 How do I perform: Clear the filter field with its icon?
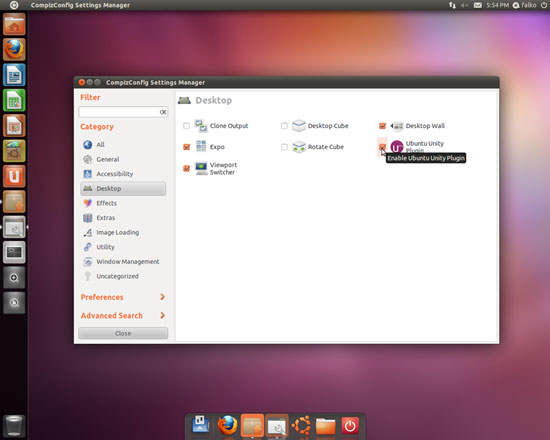pyautogui.click(x=163, y=112)
